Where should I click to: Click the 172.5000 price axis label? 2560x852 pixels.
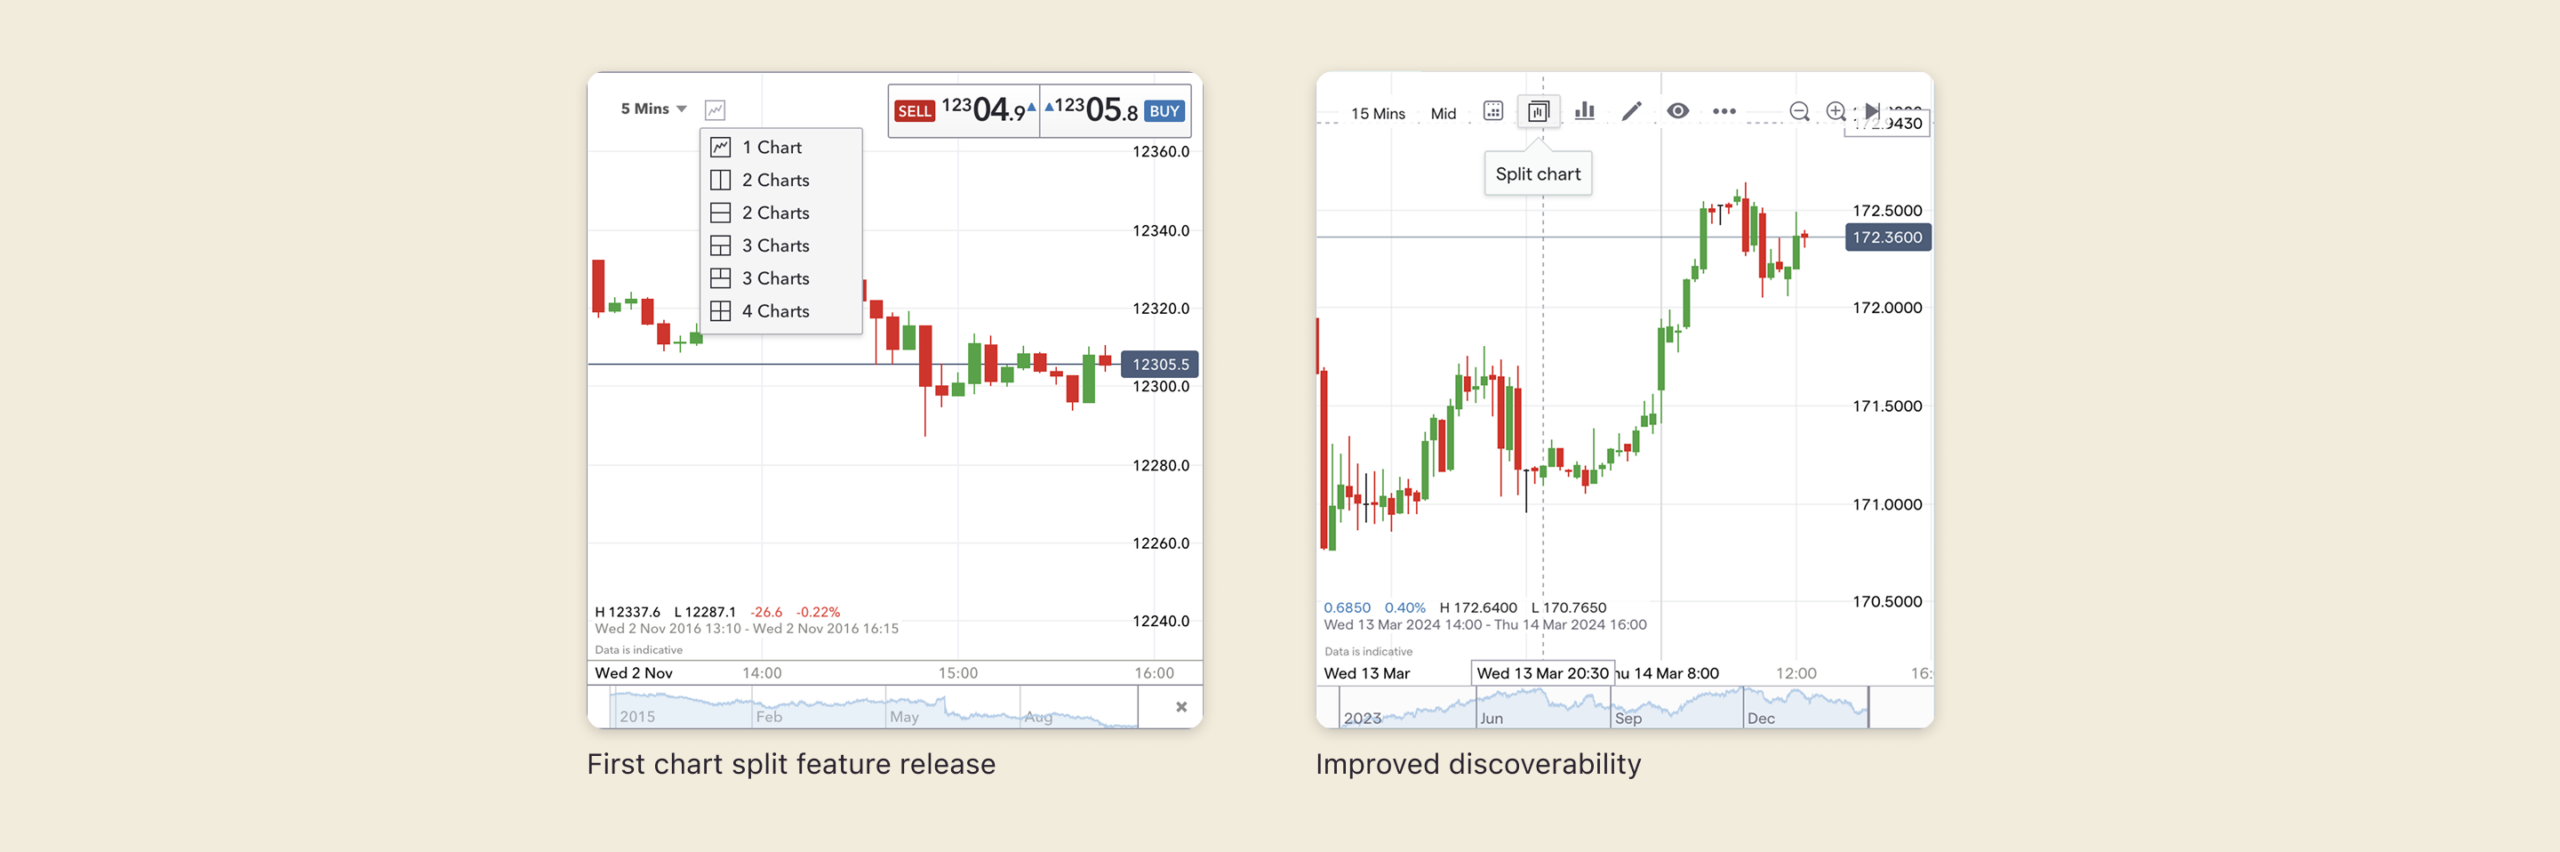click(1887, 210)
